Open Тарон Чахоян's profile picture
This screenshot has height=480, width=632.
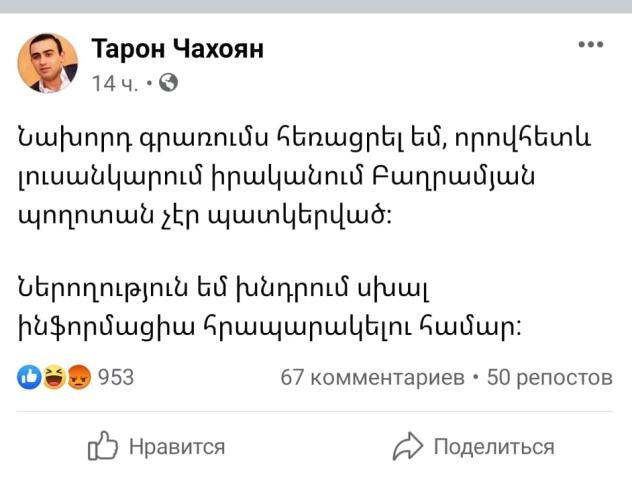pyautogui.click(x=47, y=62)
